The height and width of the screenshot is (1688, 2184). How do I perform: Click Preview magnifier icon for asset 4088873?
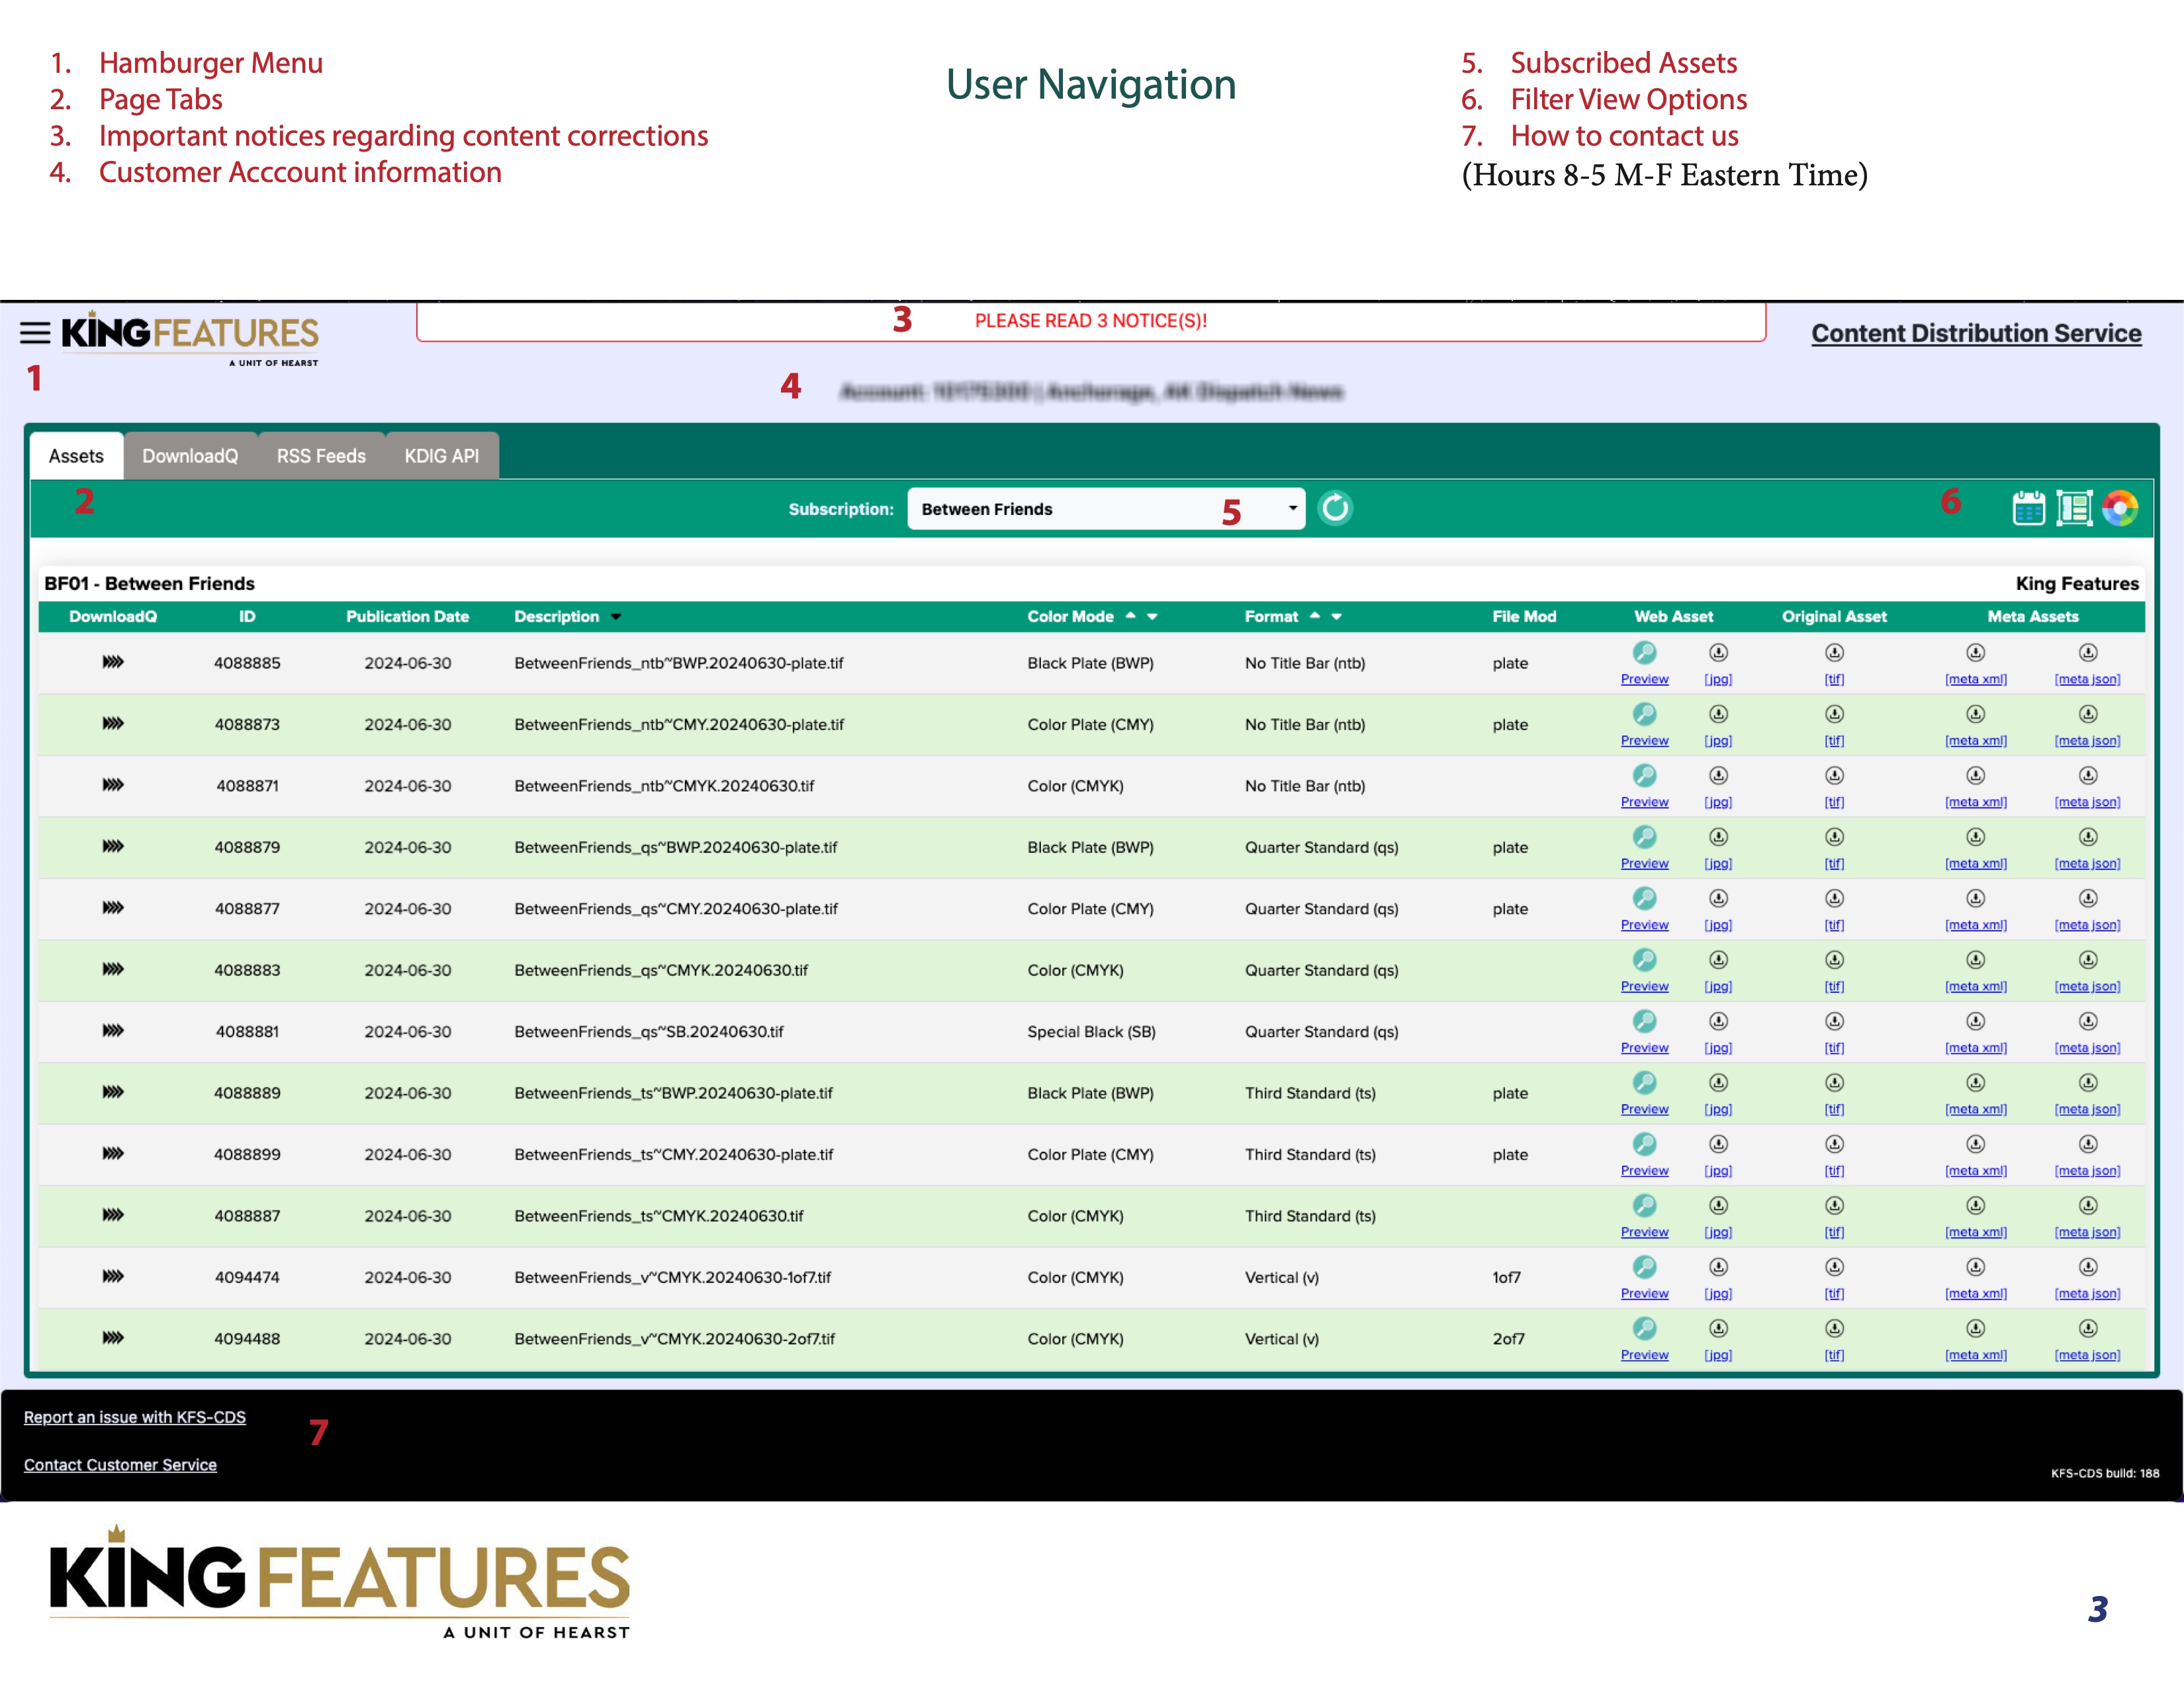click(x=1644, y=714)
